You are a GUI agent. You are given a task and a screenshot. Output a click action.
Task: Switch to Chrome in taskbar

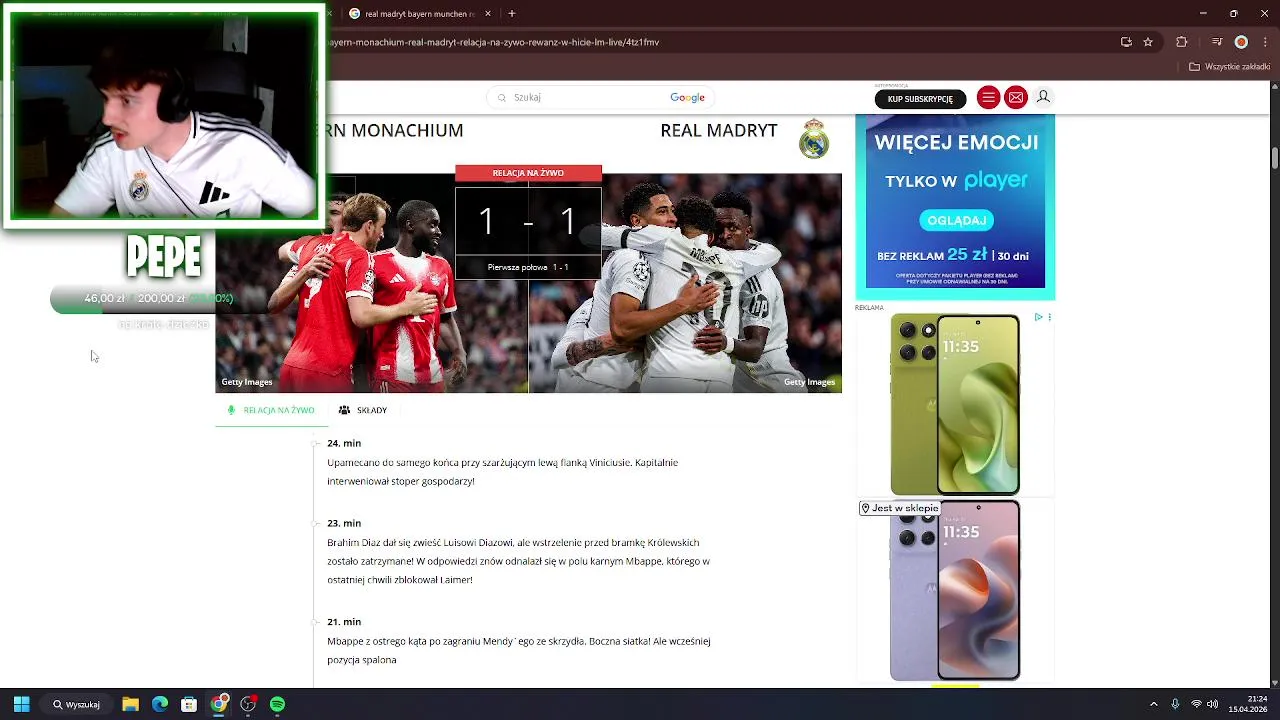coord(218,704)
